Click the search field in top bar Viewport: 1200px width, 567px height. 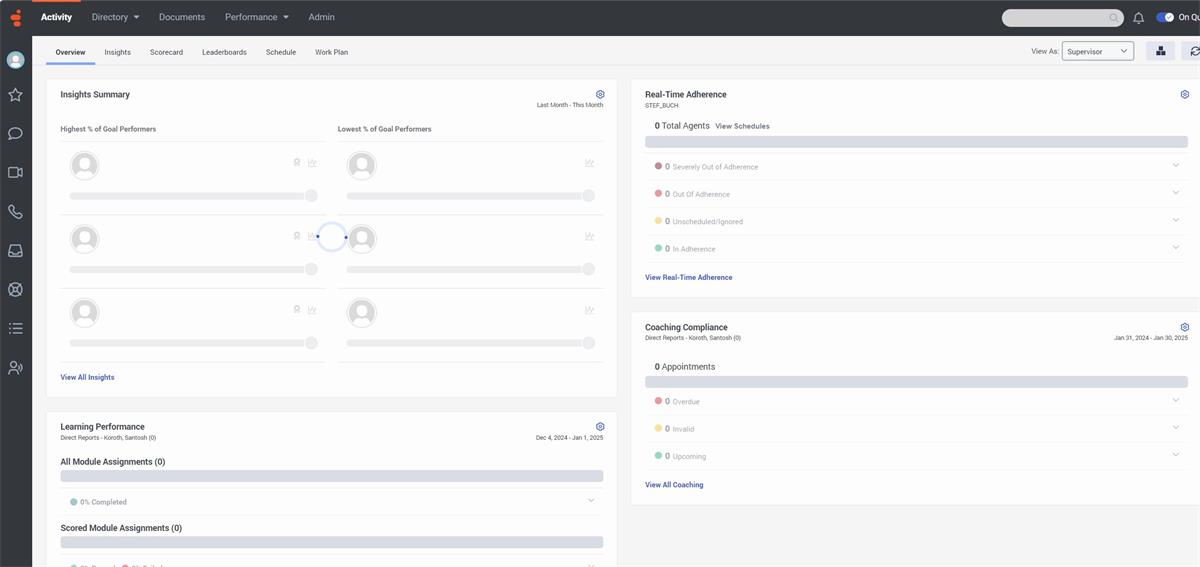coord(1060,18)
